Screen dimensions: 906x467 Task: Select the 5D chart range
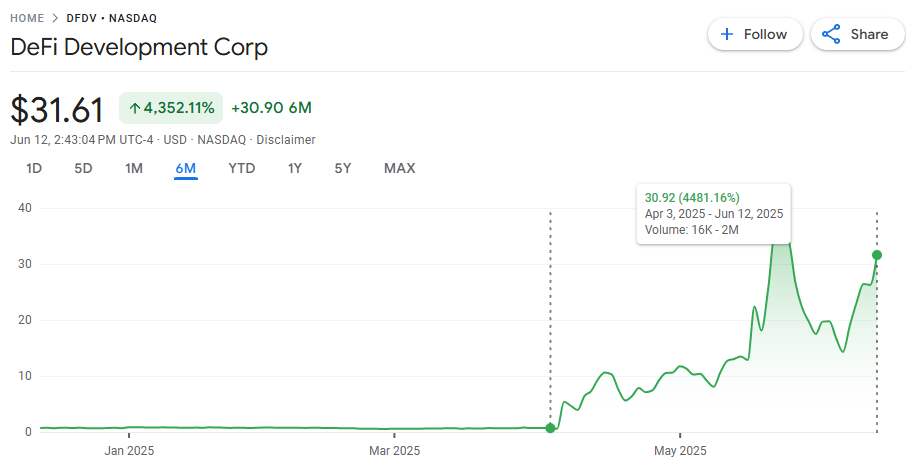click(83, 168)
